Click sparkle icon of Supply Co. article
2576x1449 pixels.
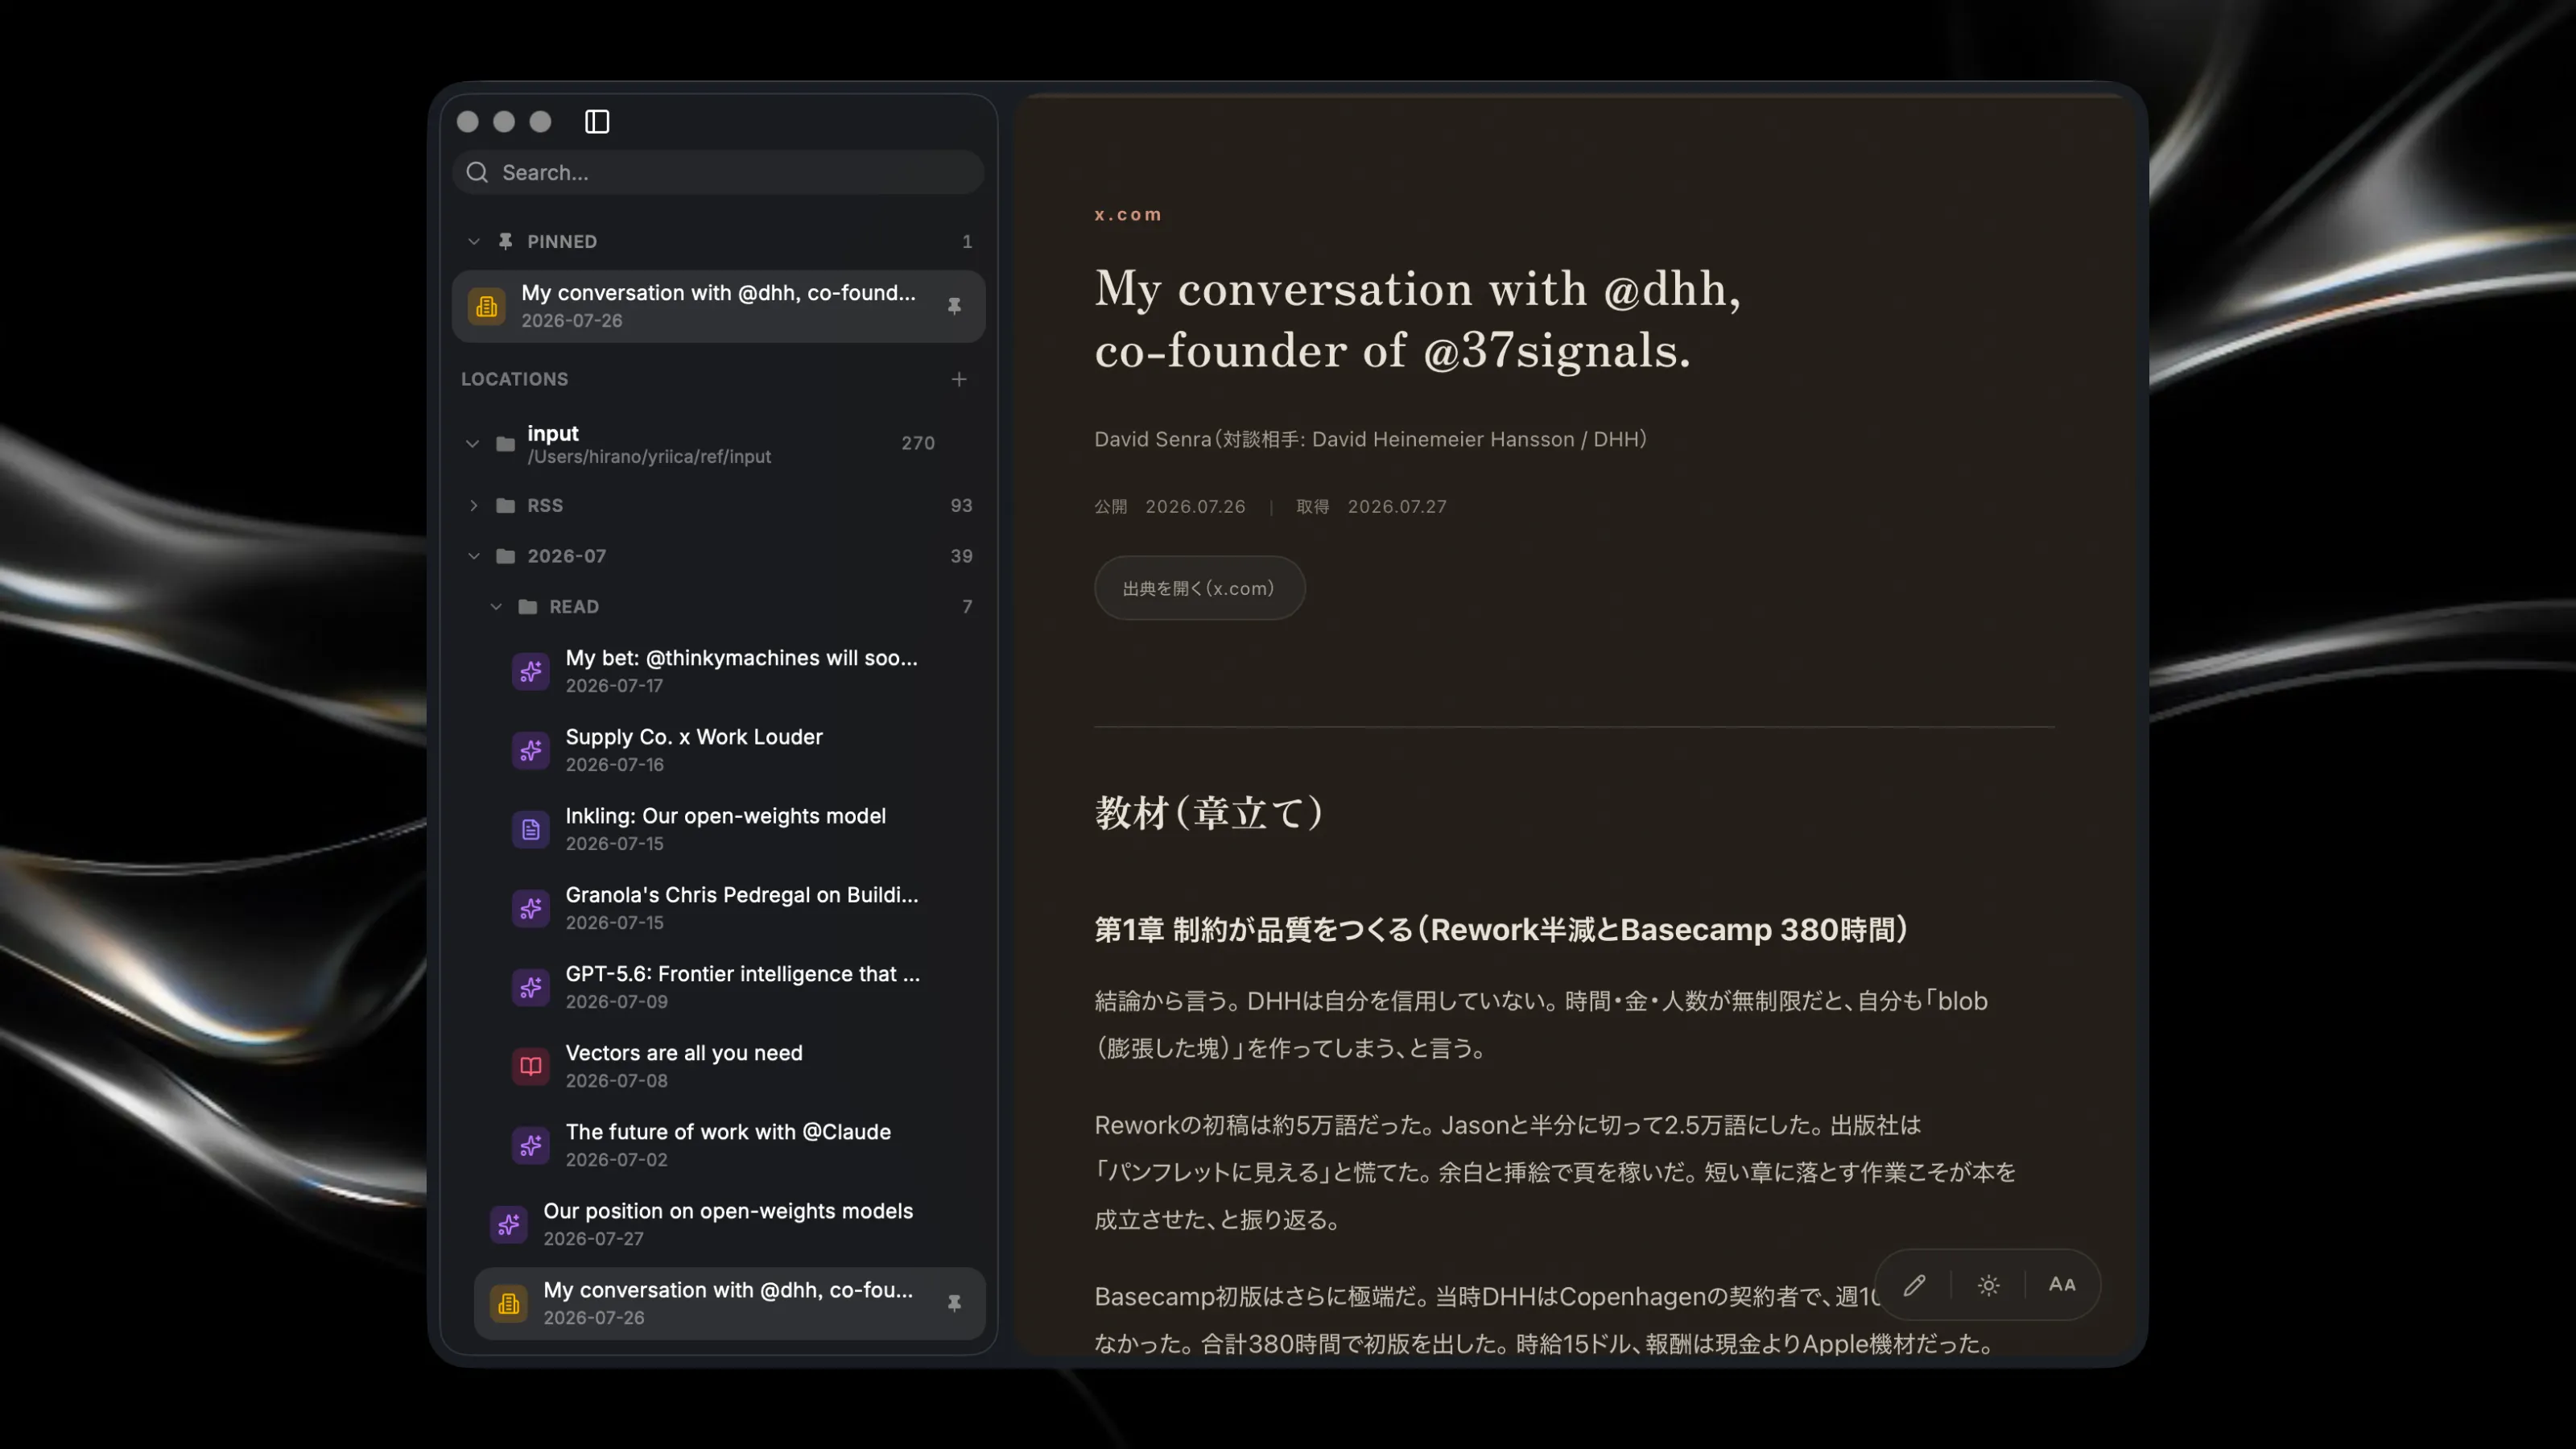click(531, 750)
